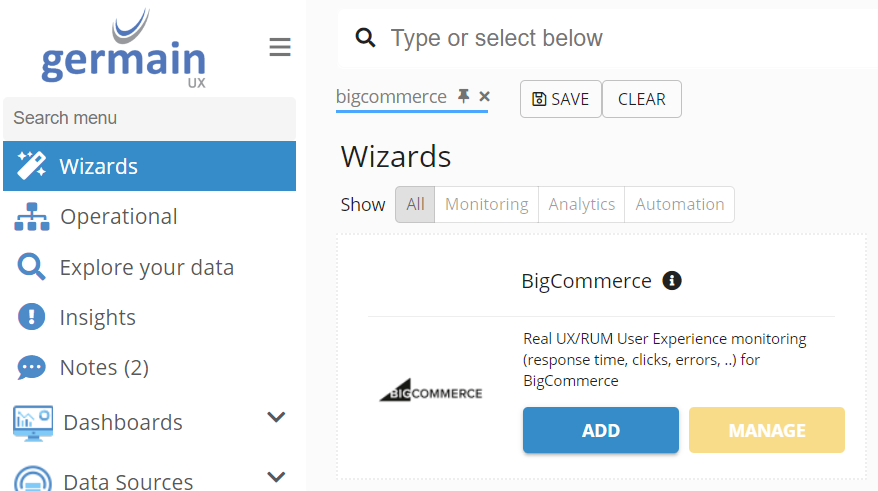
Task: Click the Notes speech bubble icon
Action: [32, 368]
